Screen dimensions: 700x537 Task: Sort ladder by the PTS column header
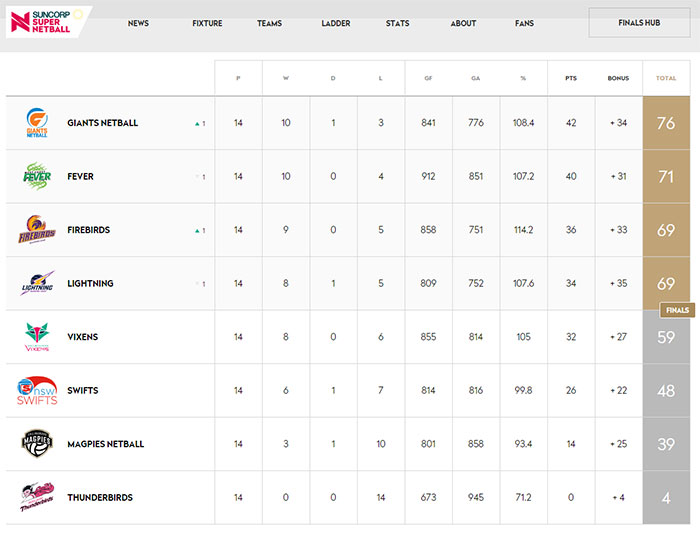(x=571, y=78)
